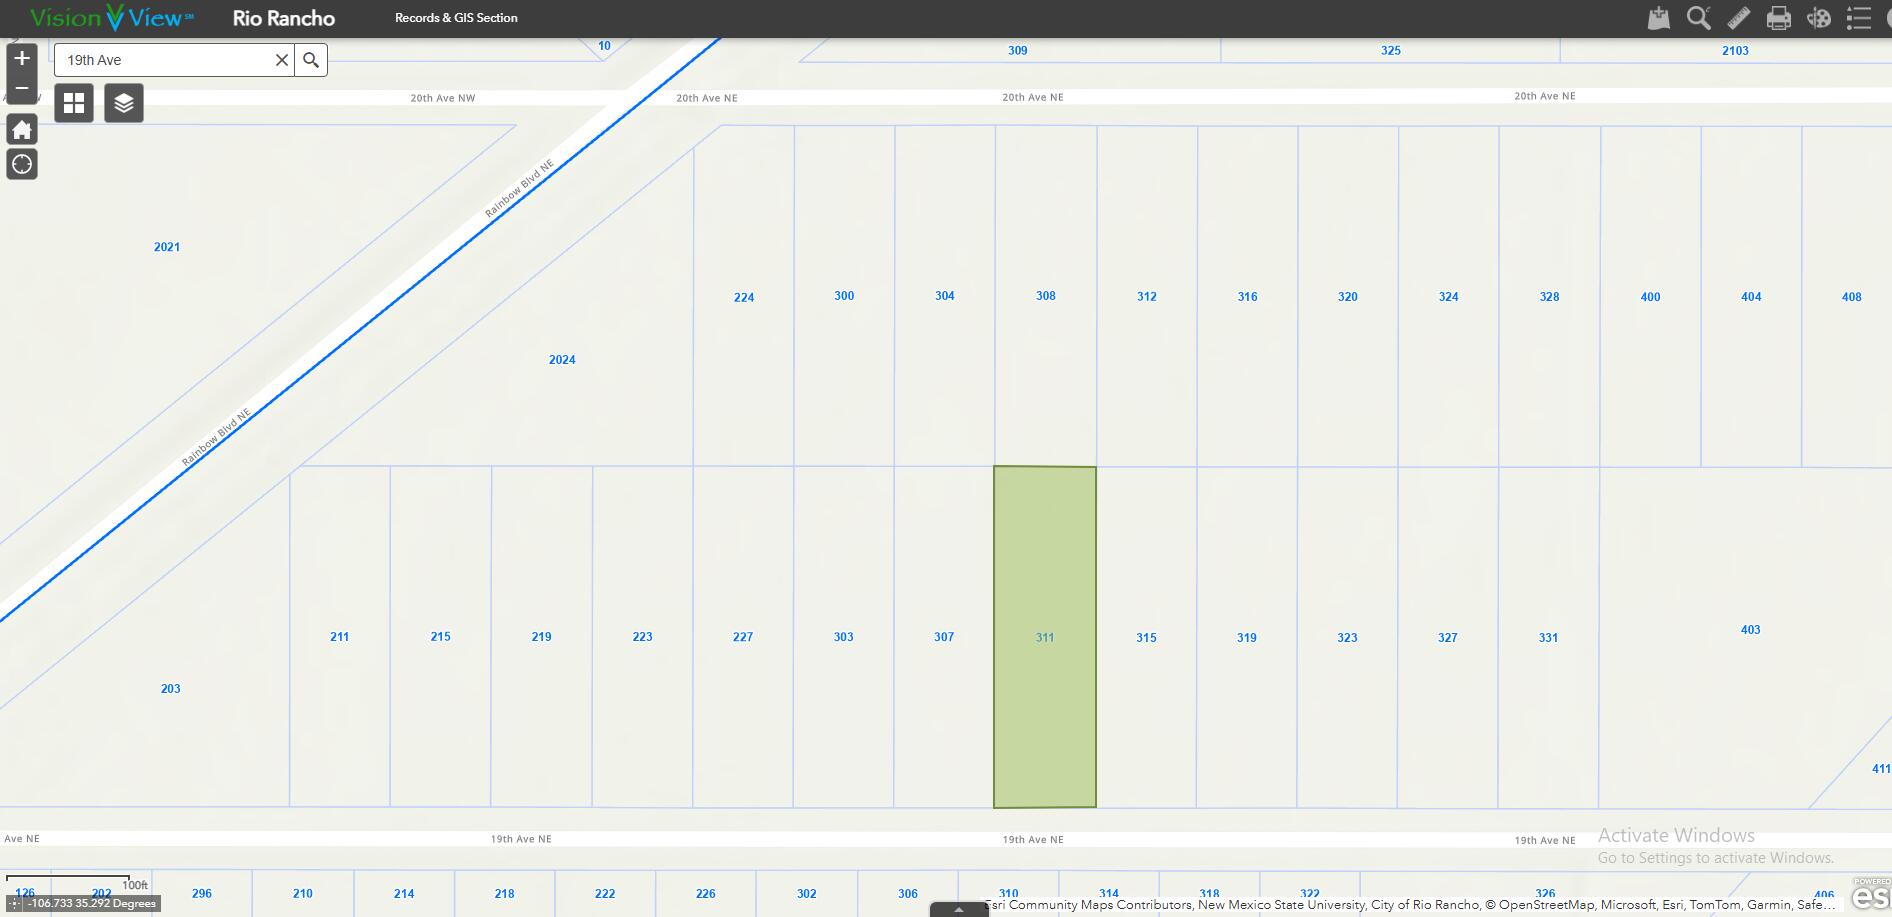Click parcel 2103
The width and height of the screenshot is (1892, 917).
pos(1735,50)
